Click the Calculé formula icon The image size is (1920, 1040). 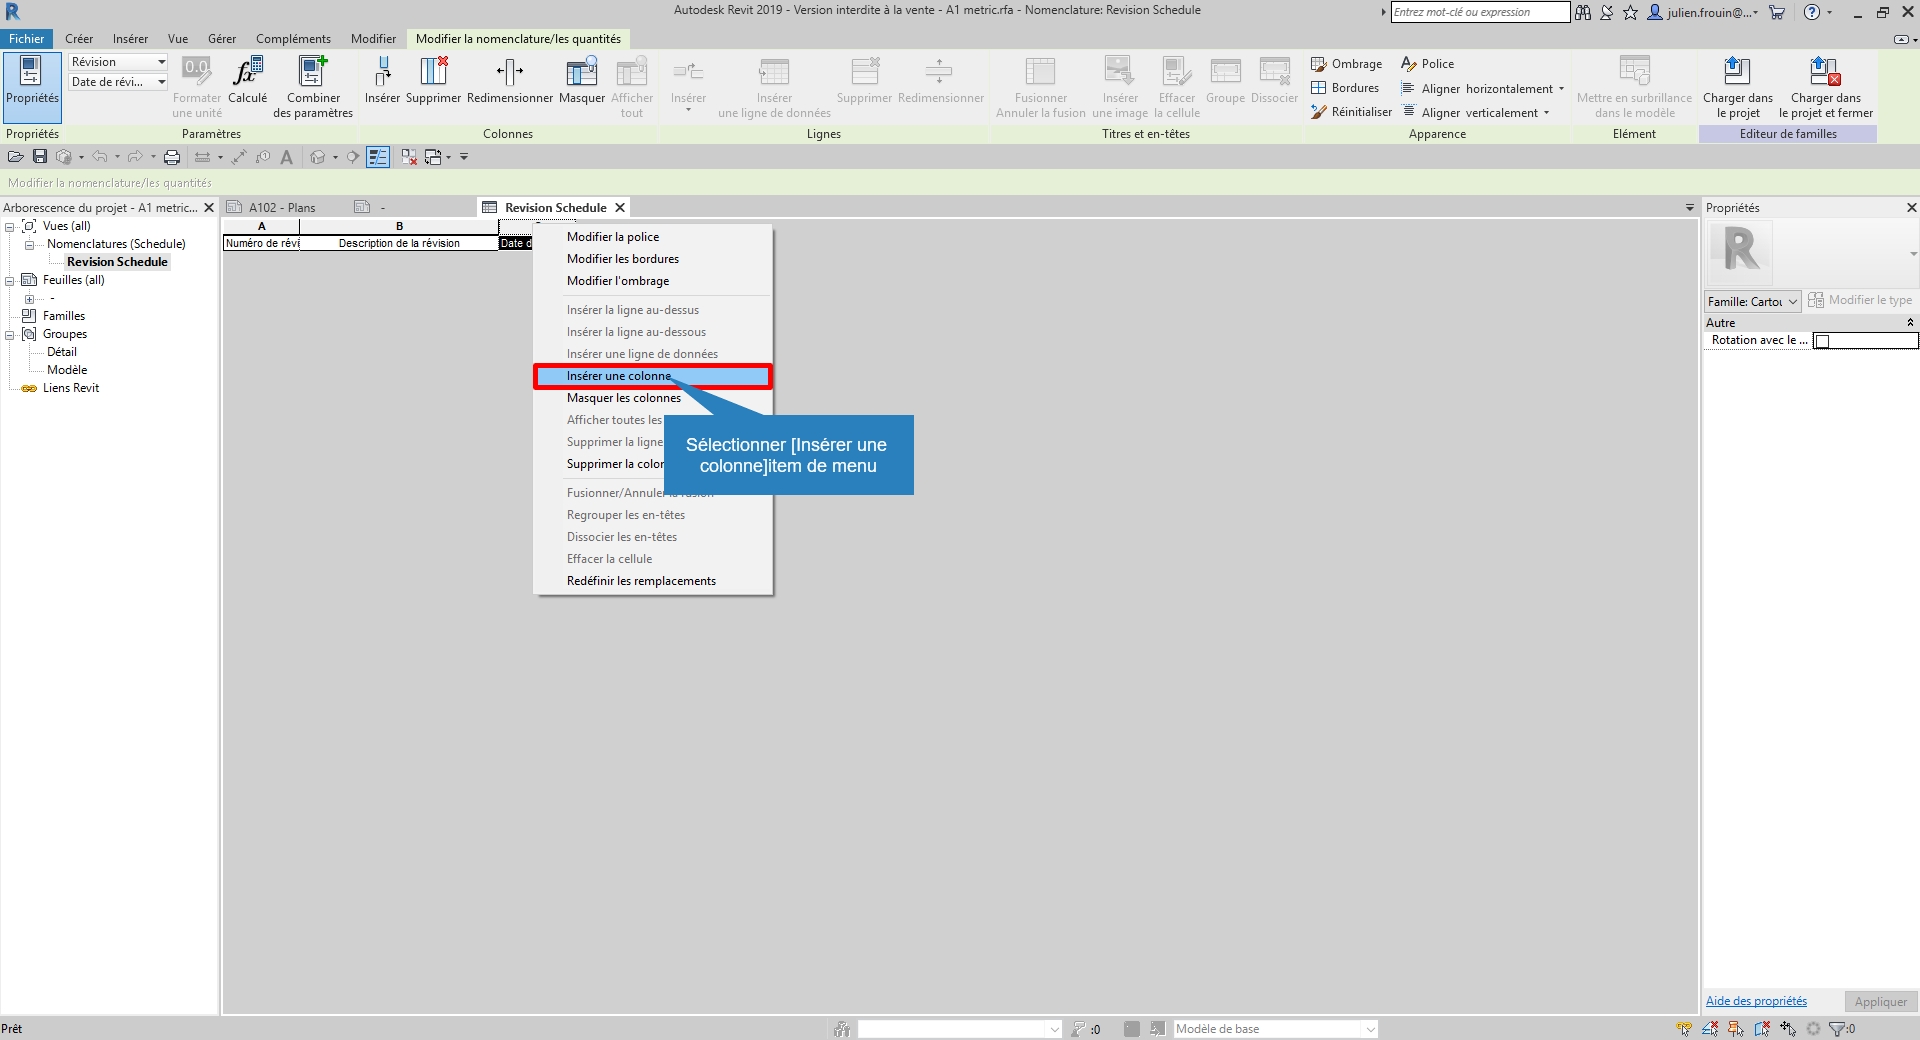(247, 73)
